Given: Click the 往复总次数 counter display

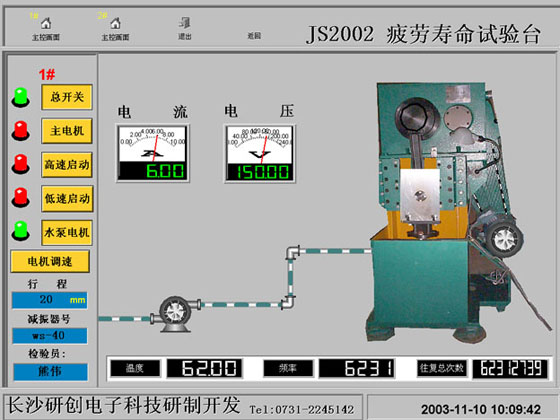Looking at the screenshot, I should point(510,369).
